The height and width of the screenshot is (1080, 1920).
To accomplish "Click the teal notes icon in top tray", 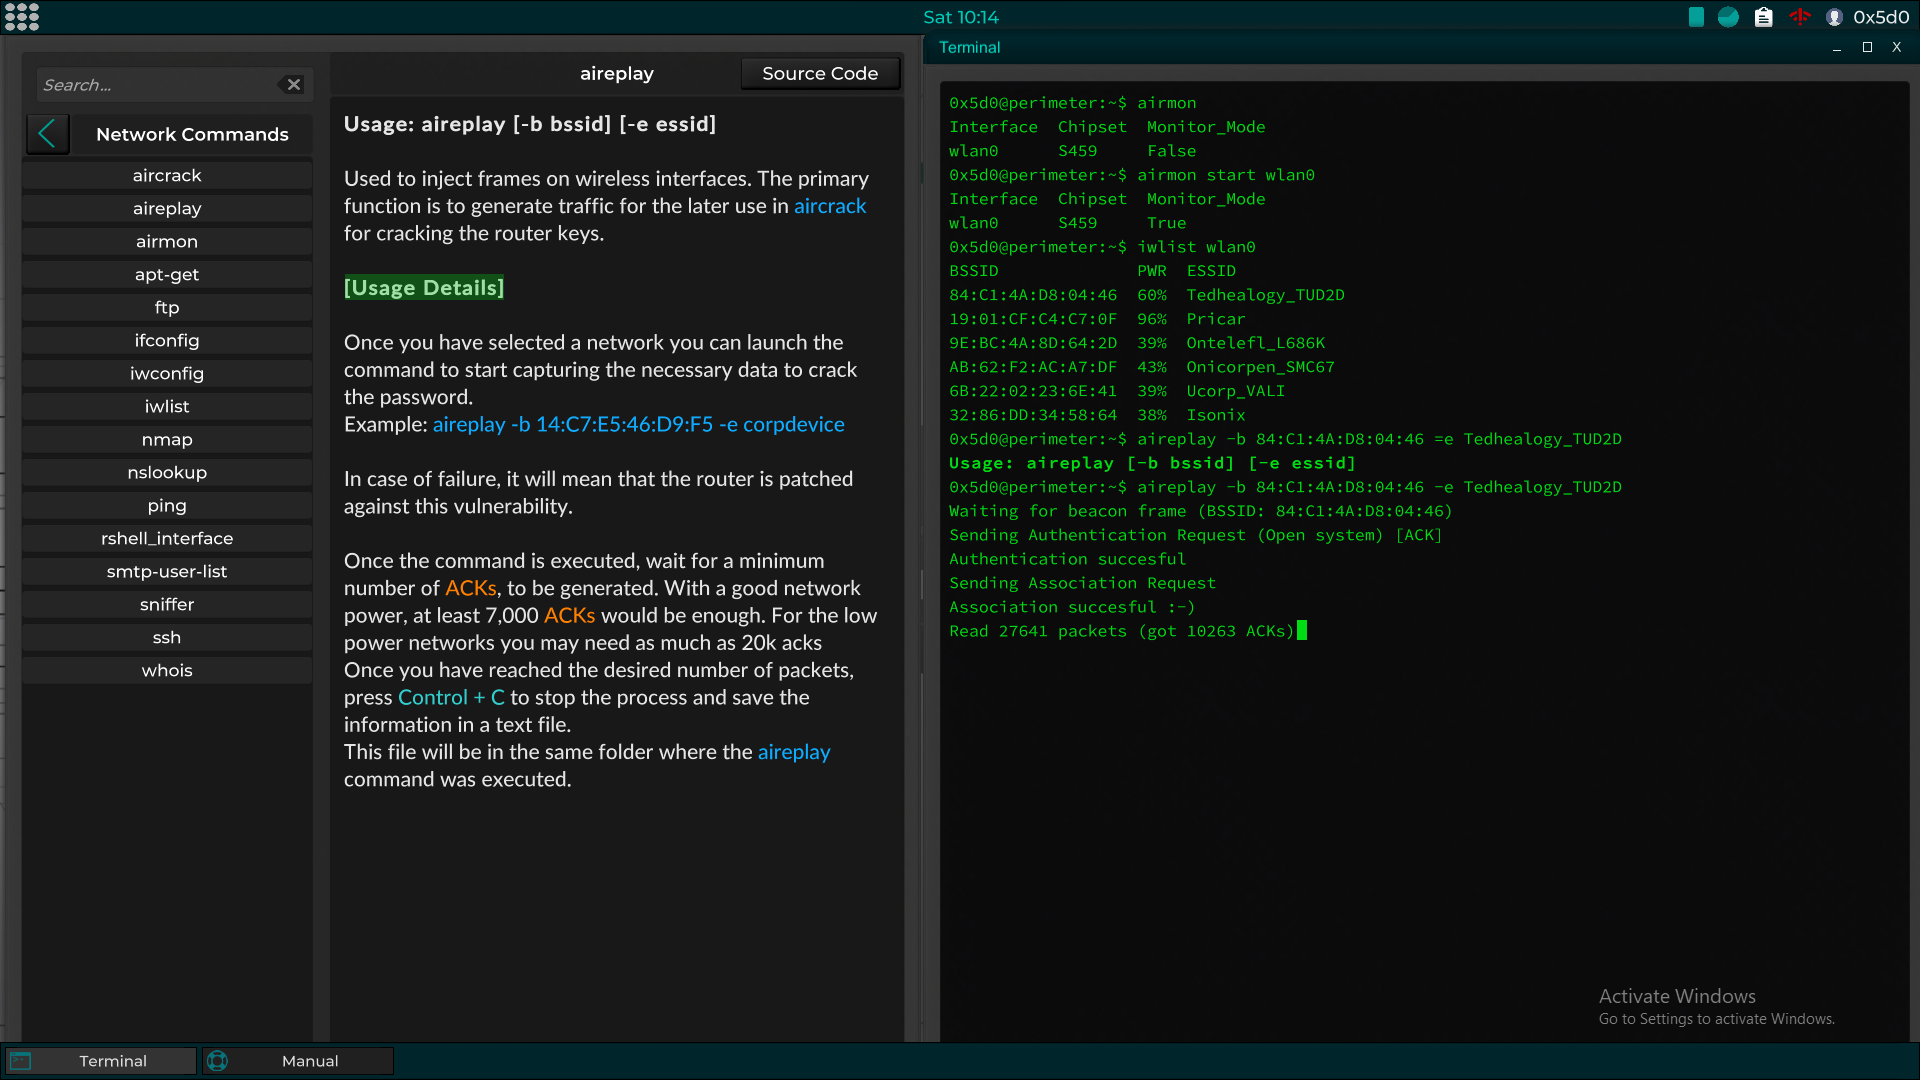I will [x=1696, y=17].
